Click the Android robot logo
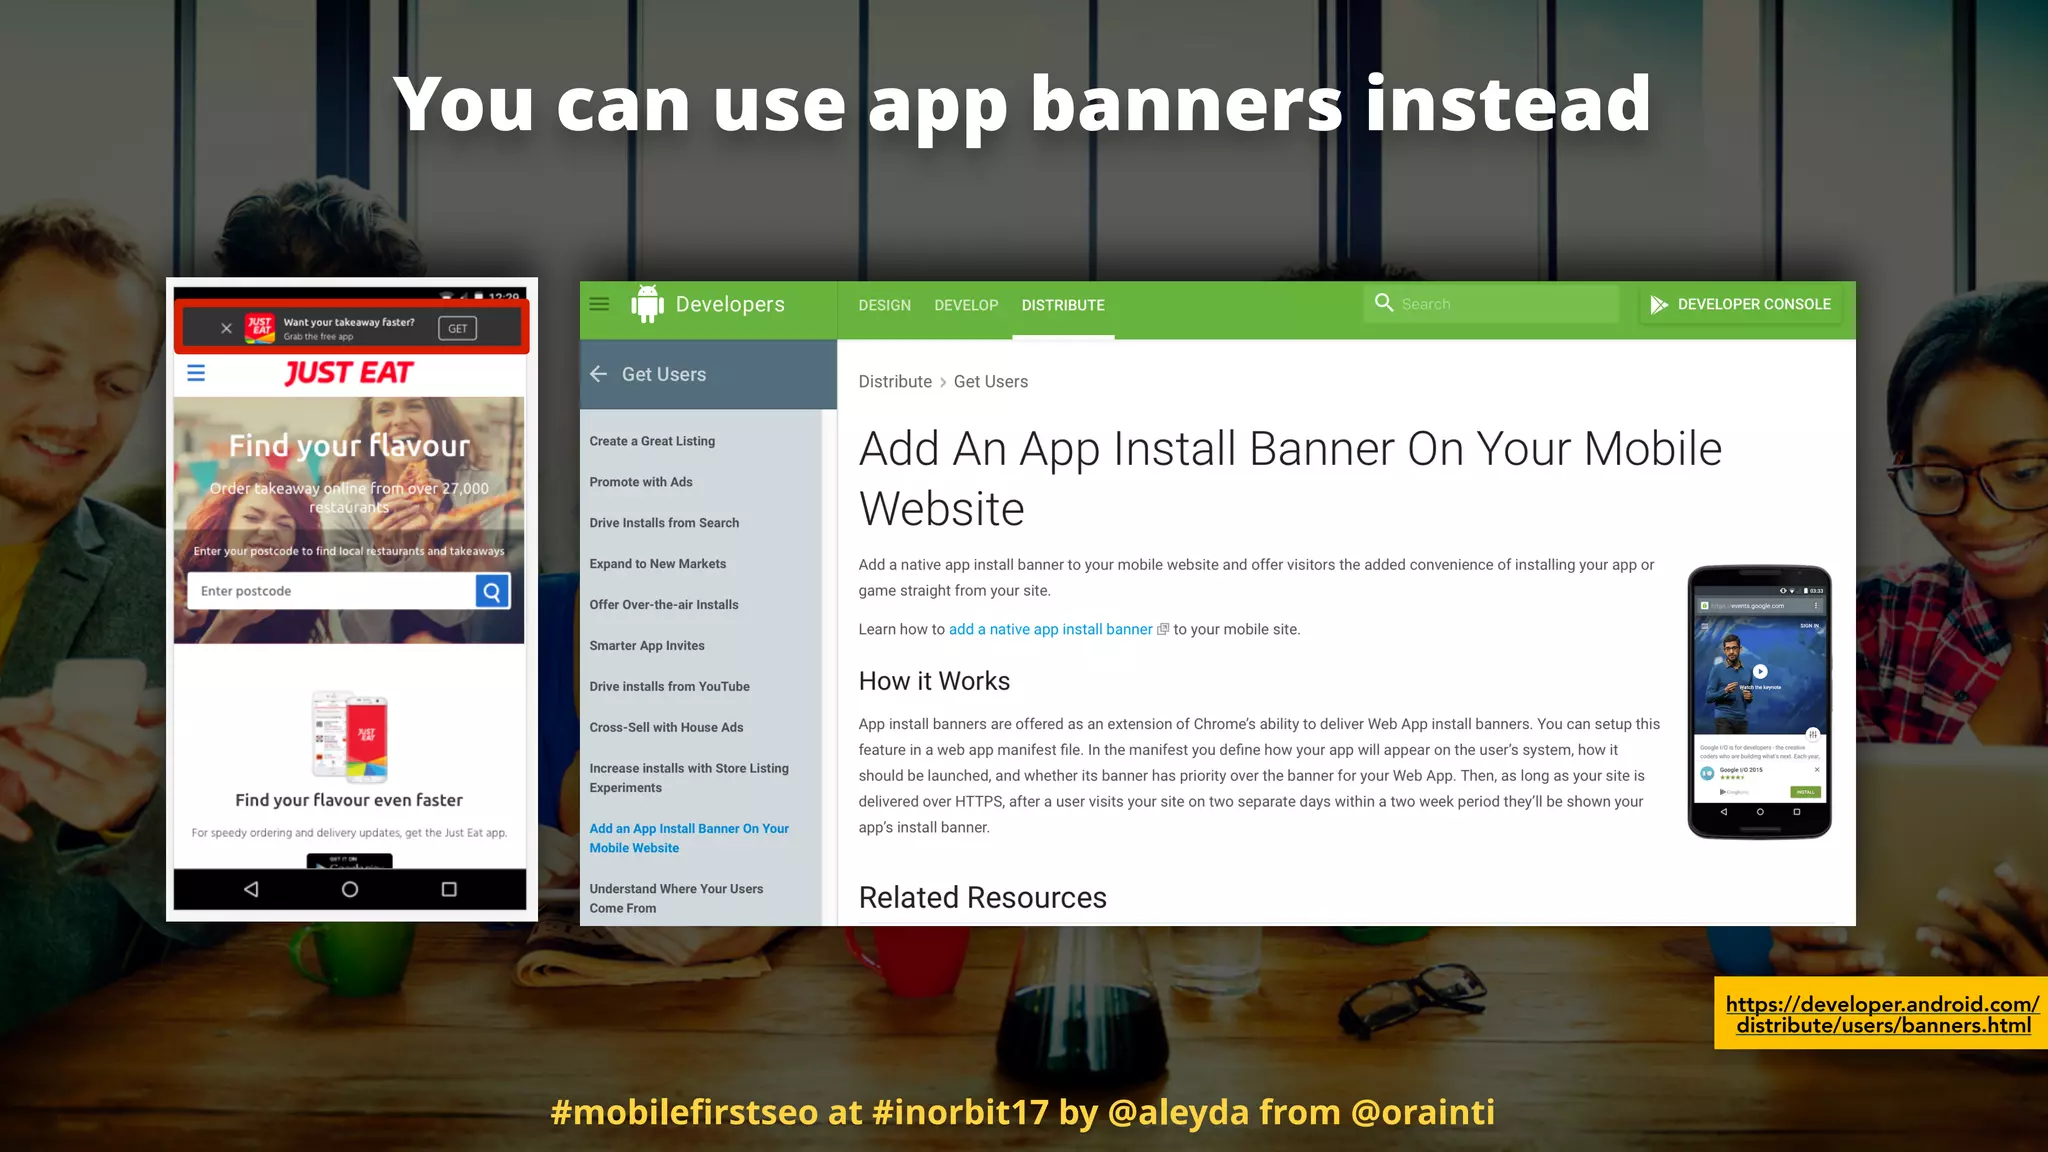 pyautogui.click(x=647, y=304)
